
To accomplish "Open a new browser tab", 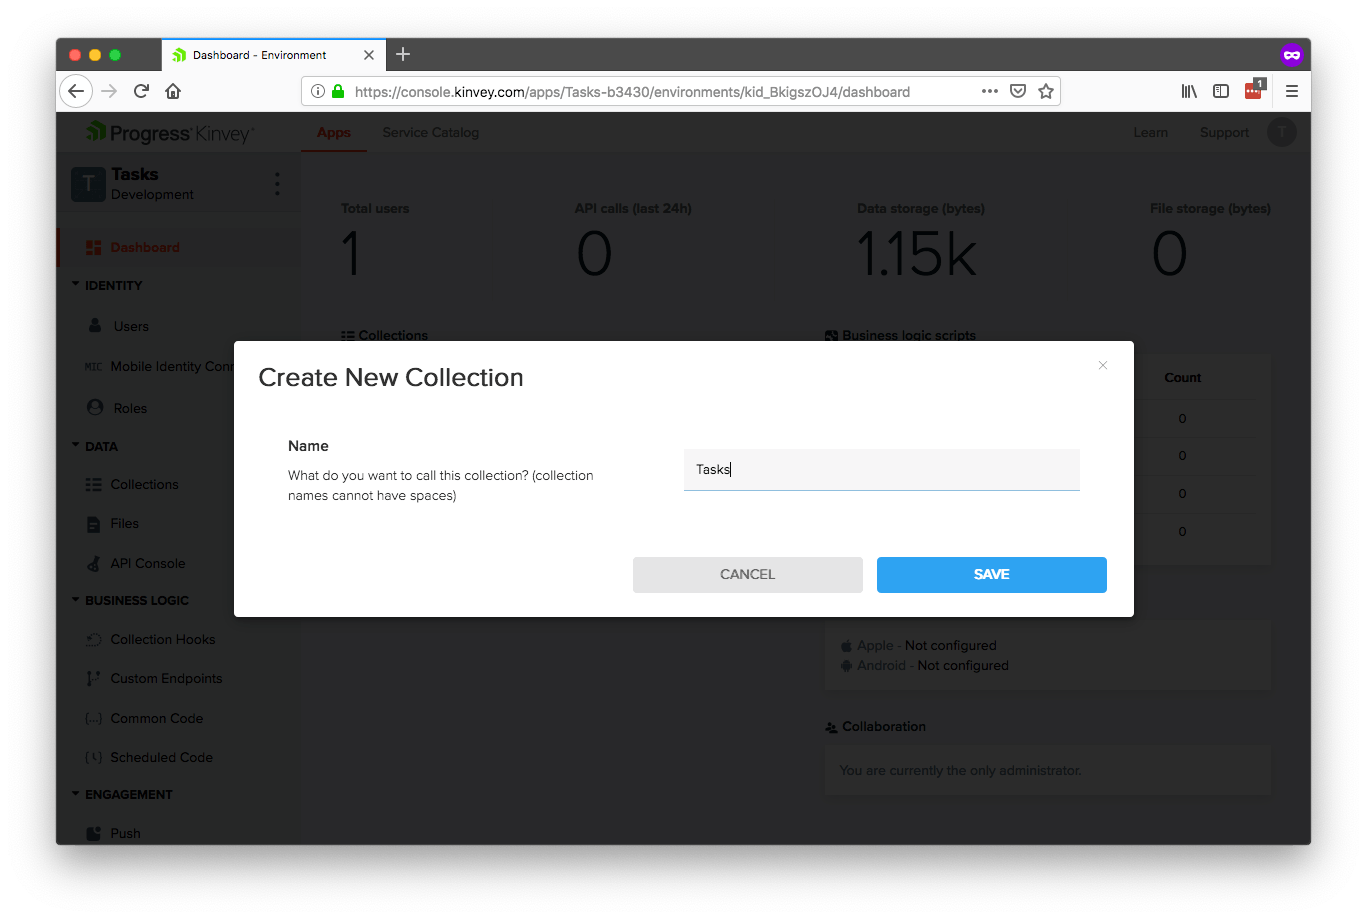I will pyautogui.click(x=403, y=55).
